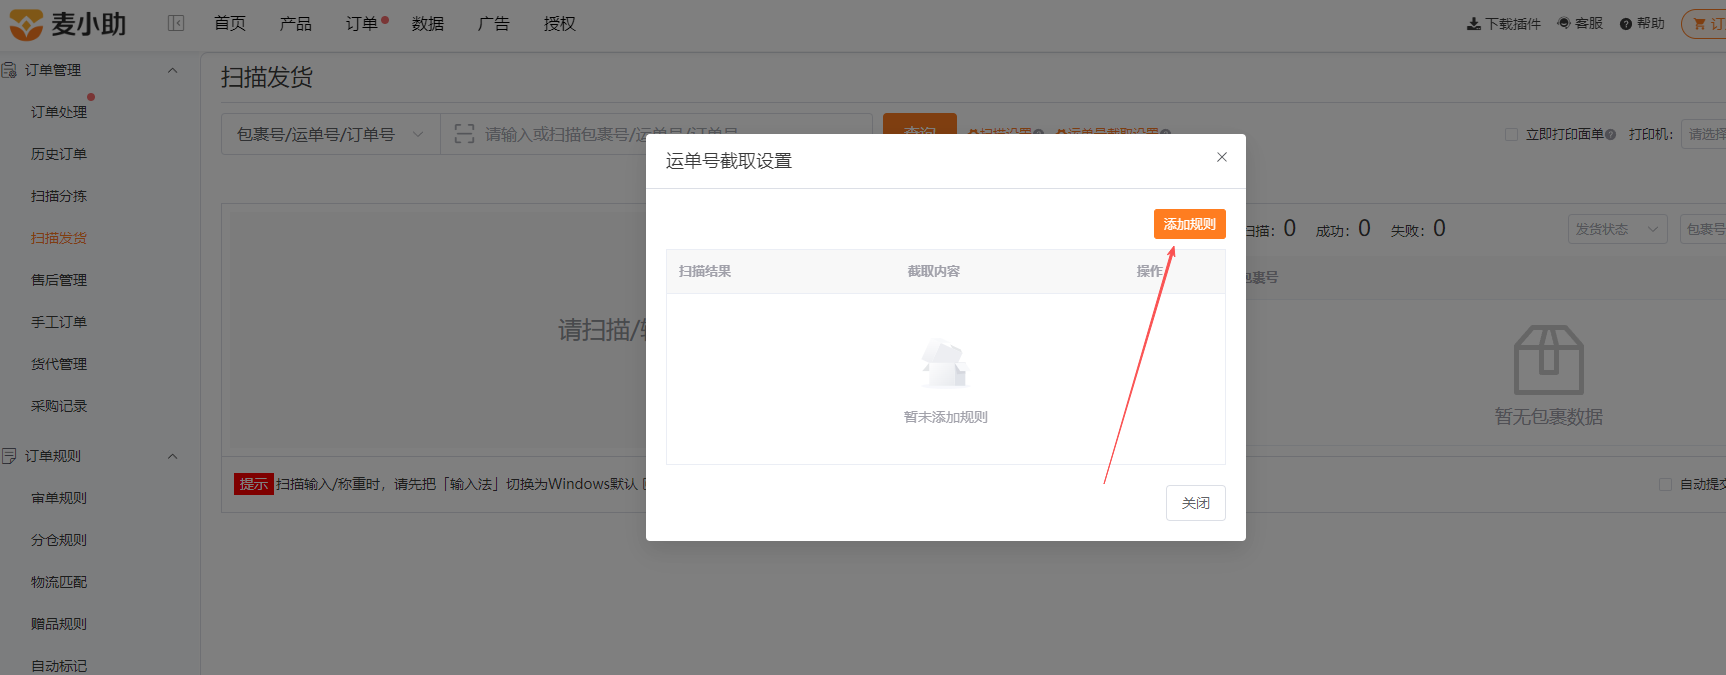Go to 手工订单
This screenshot has width=1726, height=675.
(x=59, y=322)
